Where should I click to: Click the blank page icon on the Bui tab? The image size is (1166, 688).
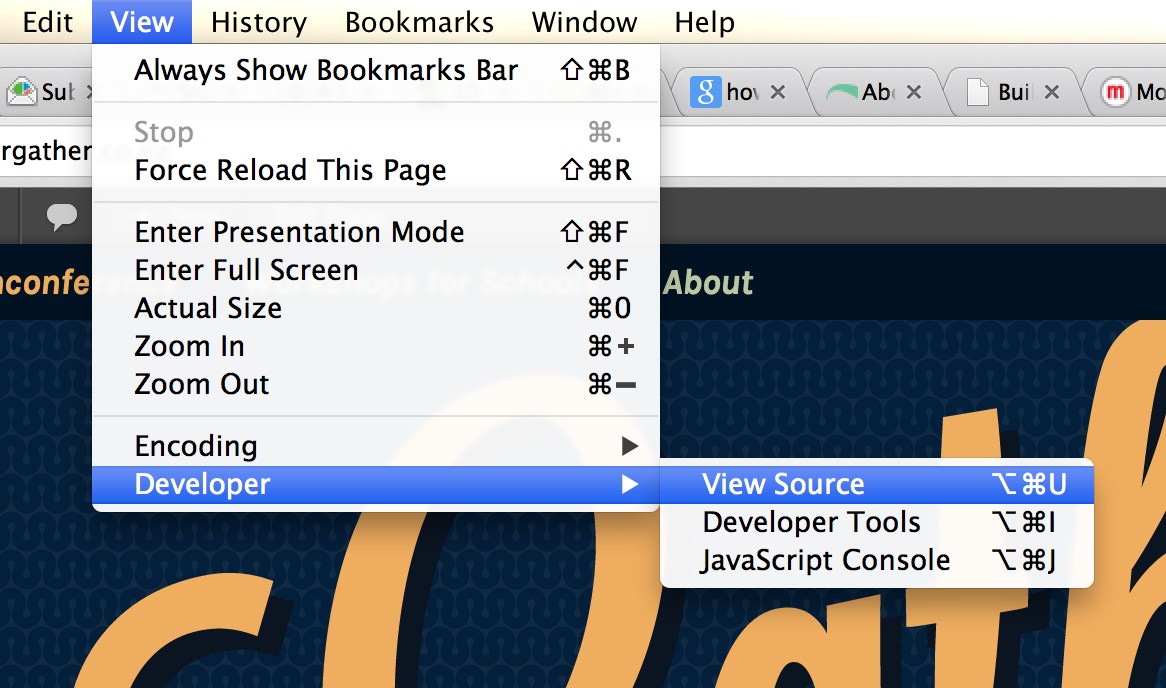pyautogui.click(x=977, y=92)
